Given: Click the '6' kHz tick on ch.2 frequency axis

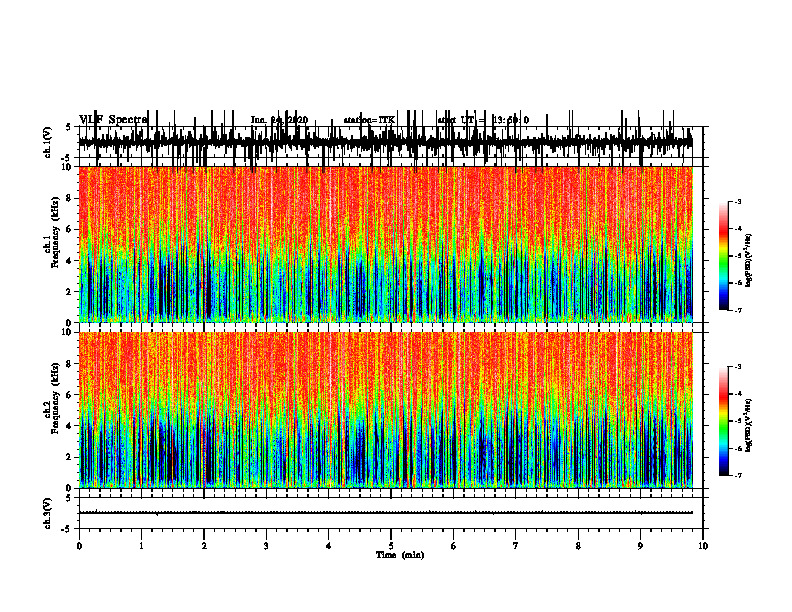Looking at the screenshot, I should pos(70,395).
